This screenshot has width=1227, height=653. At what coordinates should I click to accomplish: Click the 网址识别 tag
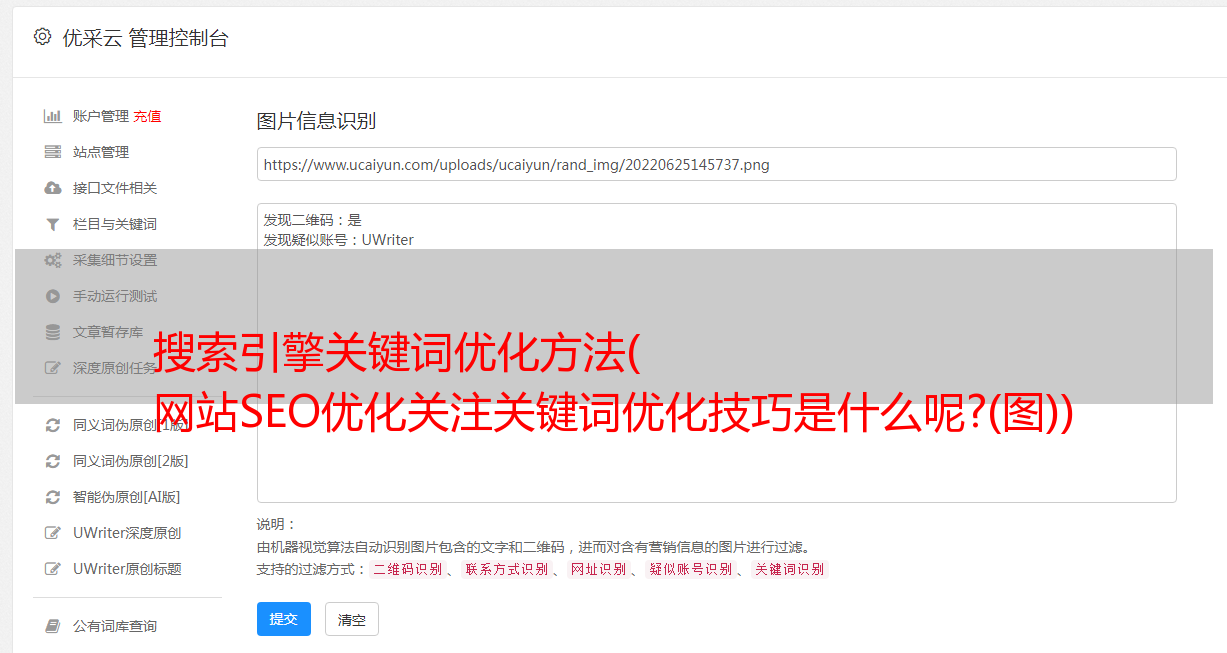[x=598, y=569]
